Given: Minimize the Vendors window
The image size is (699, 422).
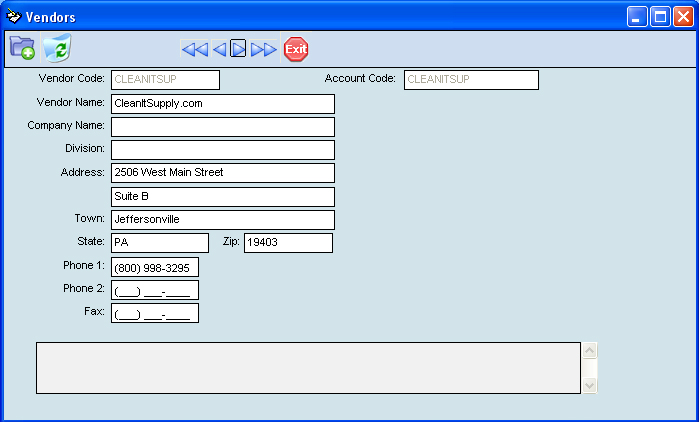Looking at the screenshot, I should [637, 17].
